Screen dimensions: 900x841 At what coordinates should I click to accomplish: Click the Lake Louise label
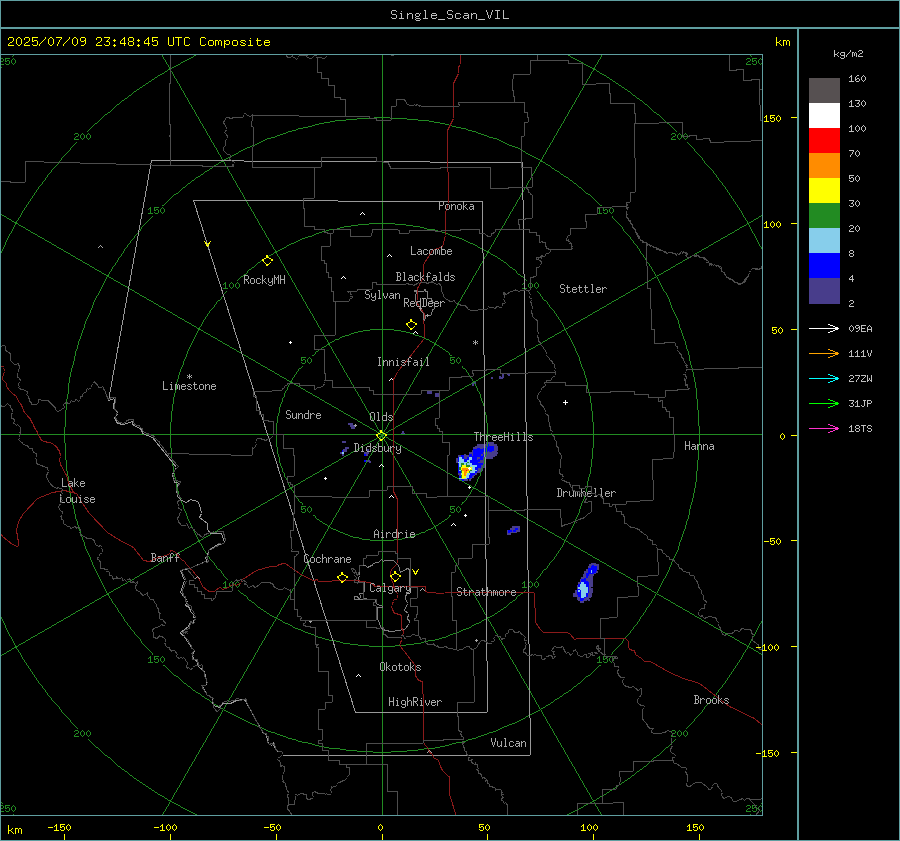tap(77, 491)
